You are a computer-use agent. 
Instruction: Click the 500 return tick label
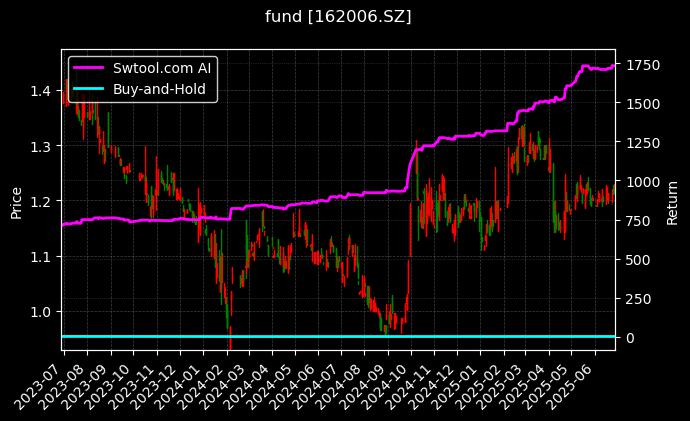point(636,260)
